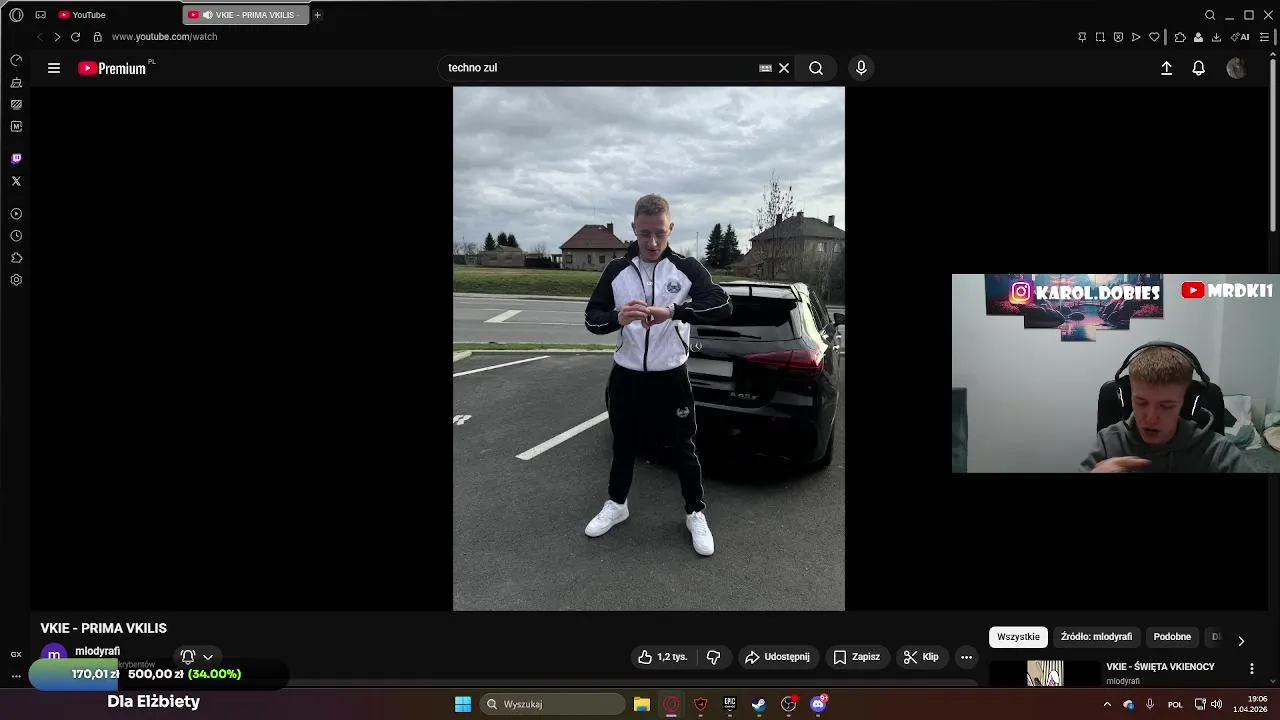1280x720 pixels.
Task: Show more filter chips with right arrow
Action: pos(1241,641)
